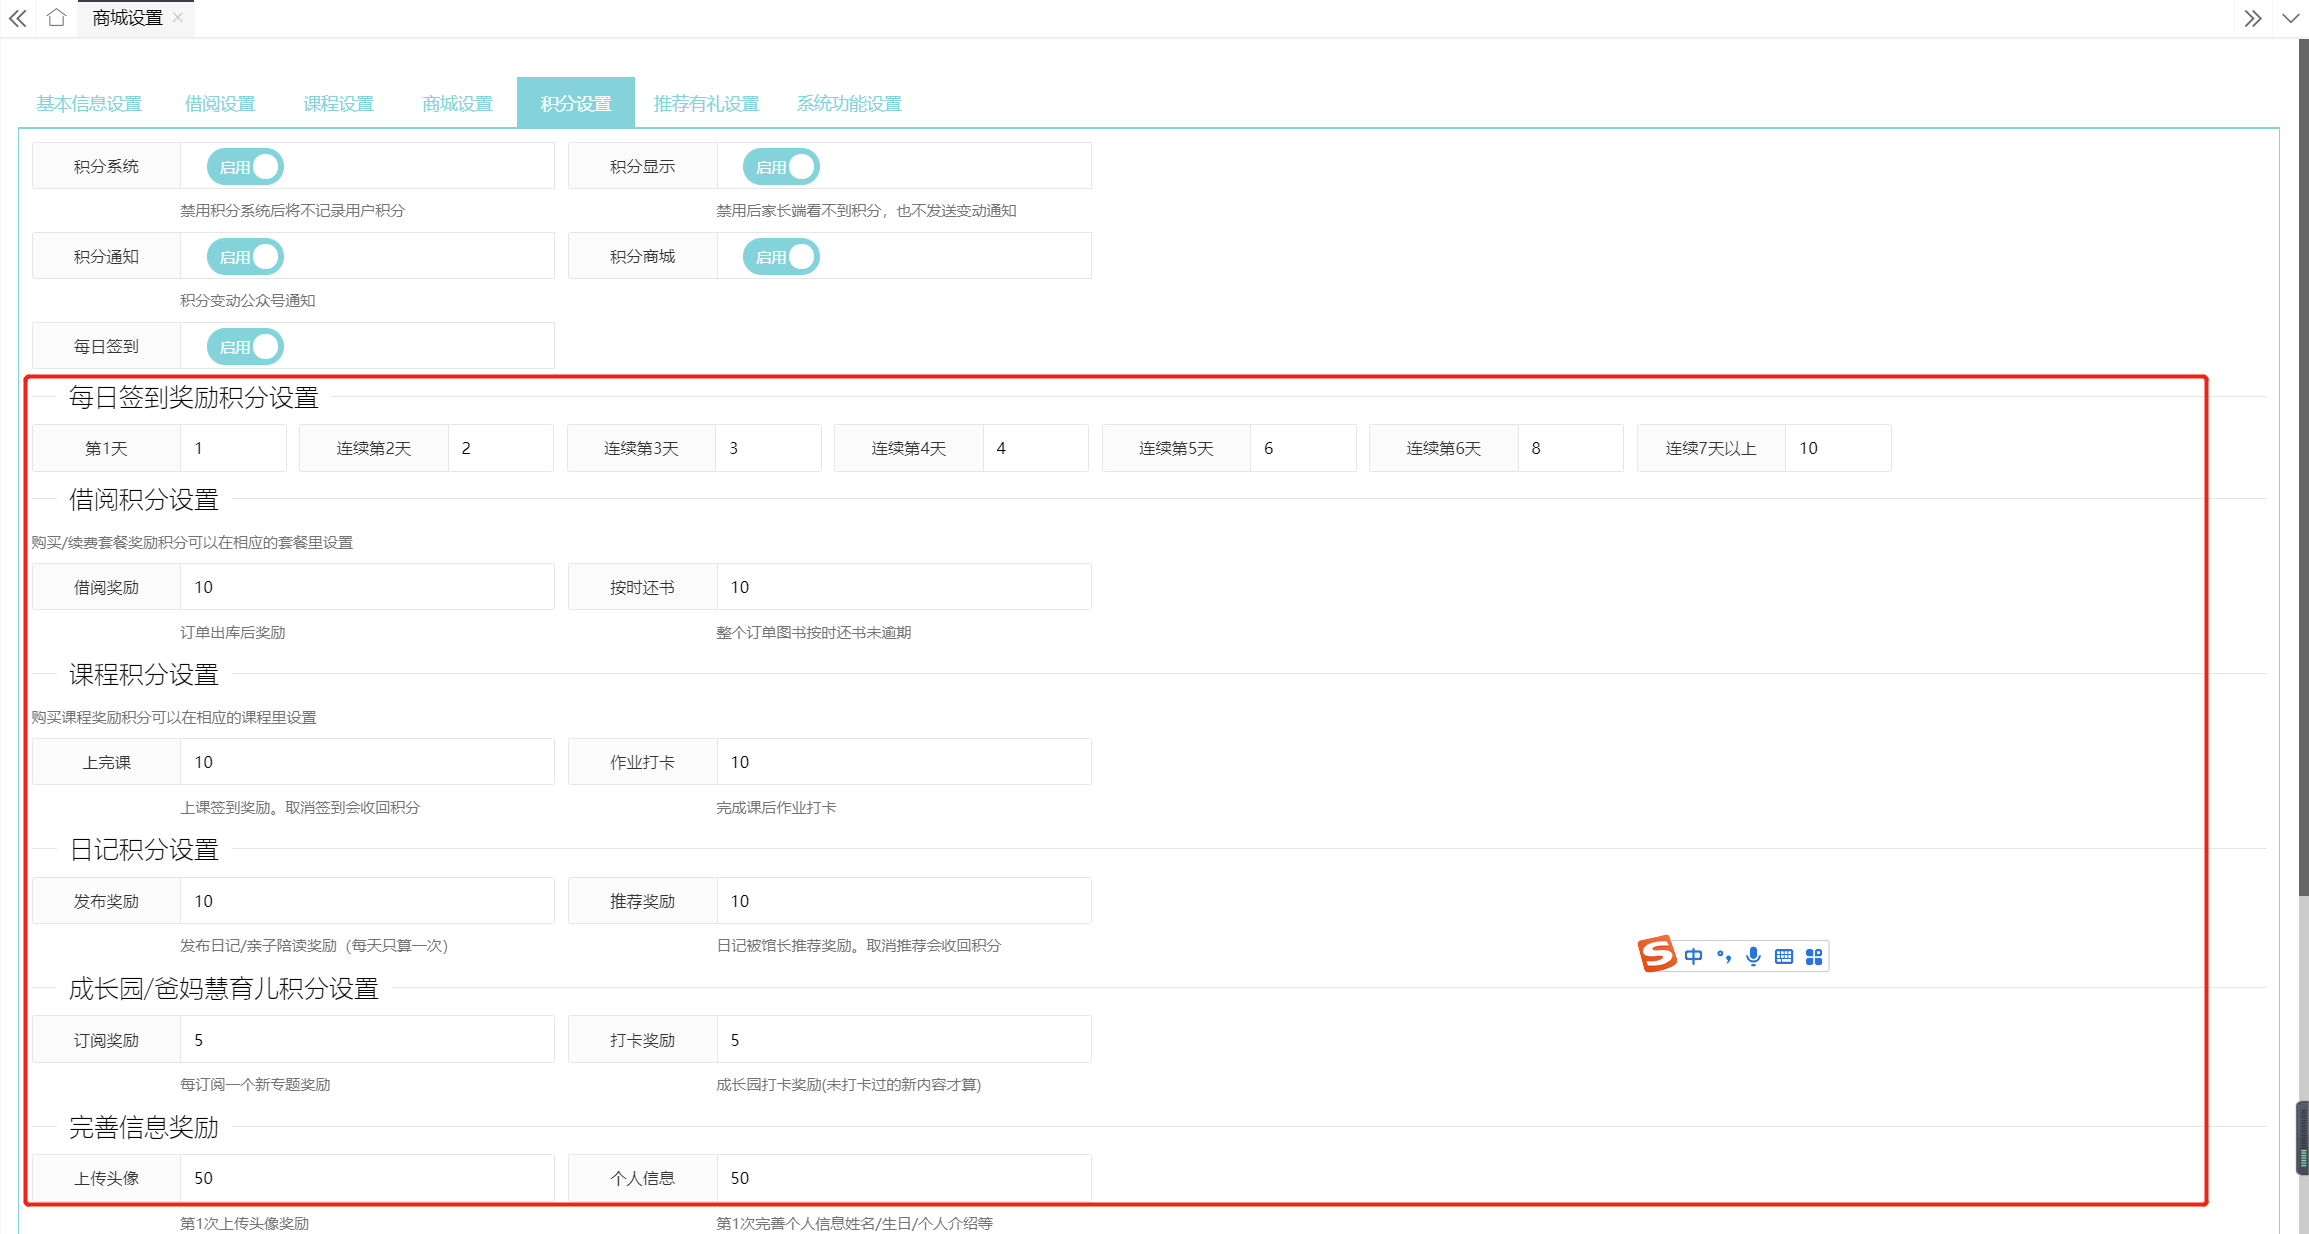Image resolution: width=2309 pixels, height=1234 pixels.
Task: Open the 课程设置 tab
Action: [x=338, y=103]
